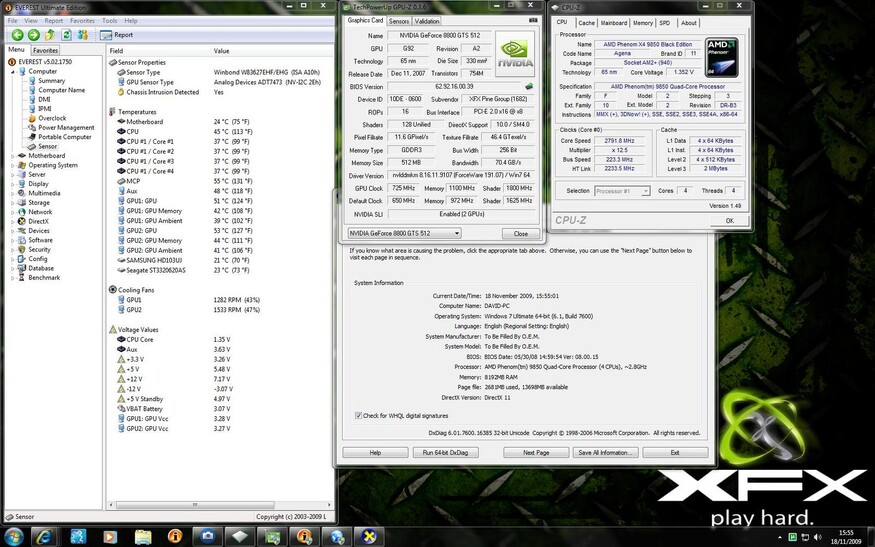Switch to the Favorites tab in EVEREST
The image size is (875, 547).
45,50
